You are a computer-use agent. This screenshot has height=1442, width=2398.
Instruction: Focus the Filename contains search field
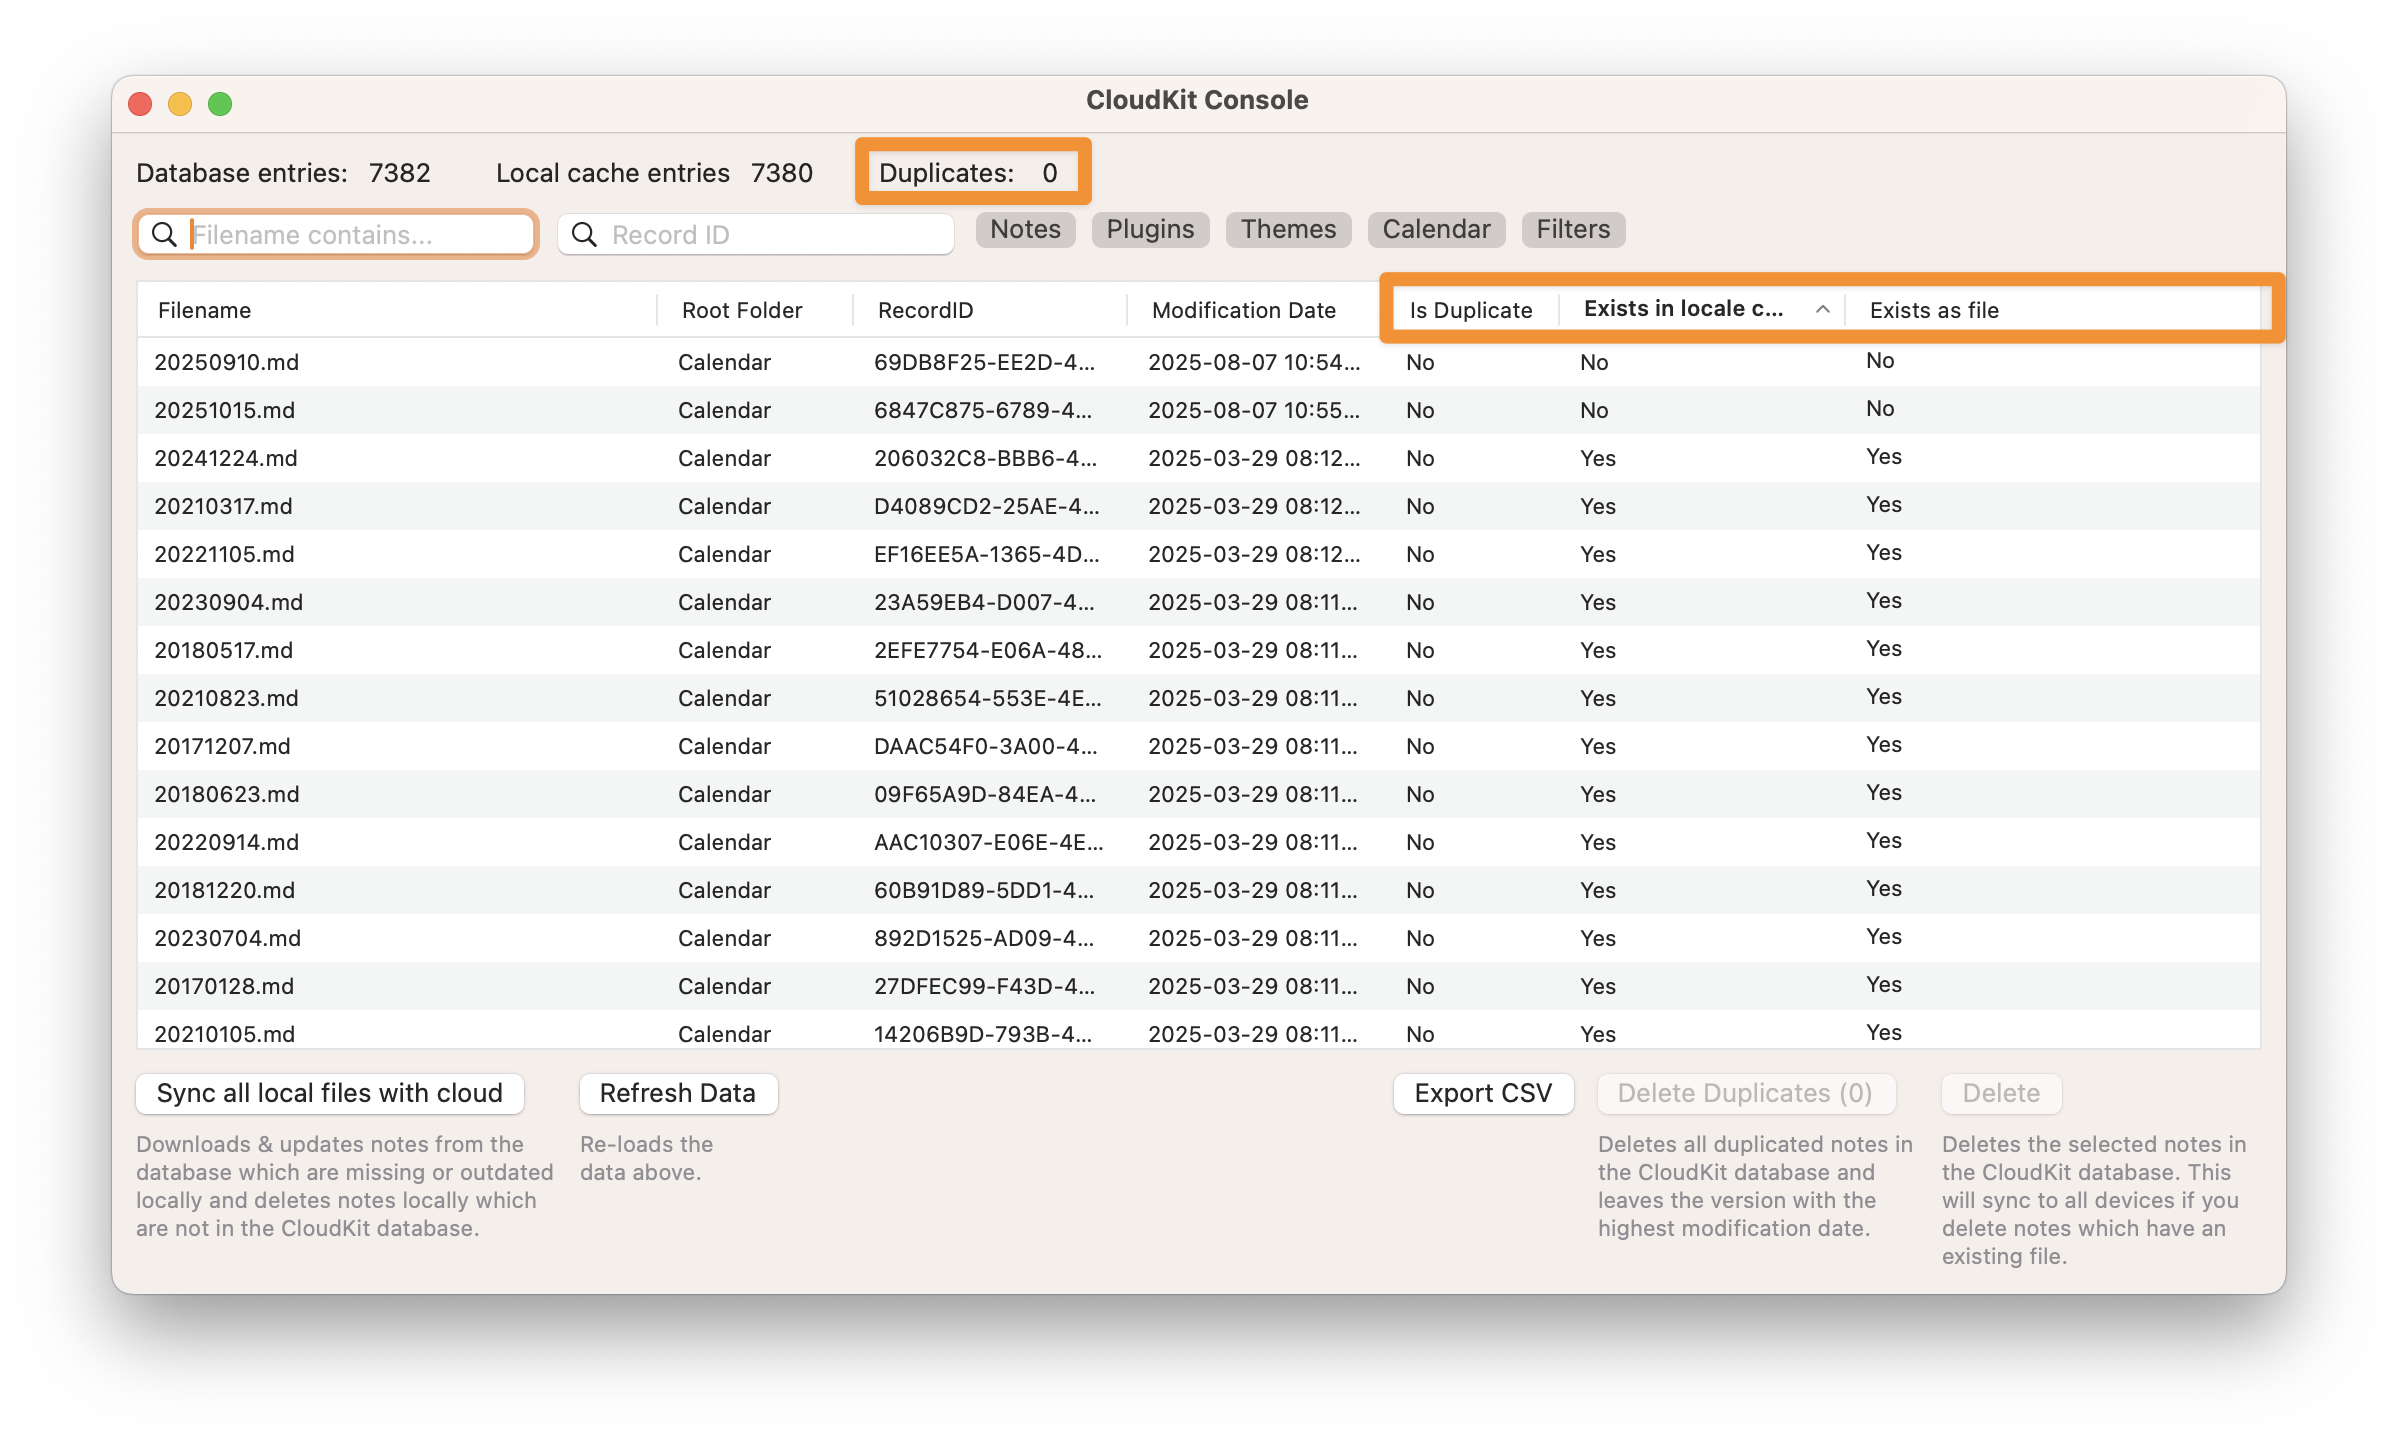337,235
